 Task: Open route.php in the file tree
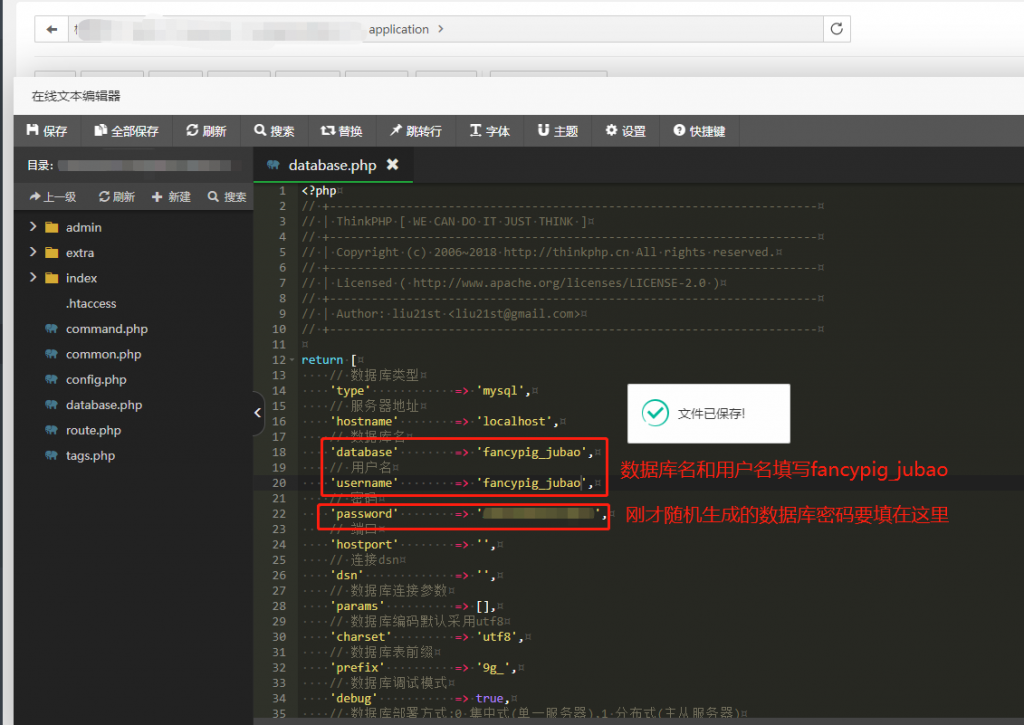(x=93, y=430)
